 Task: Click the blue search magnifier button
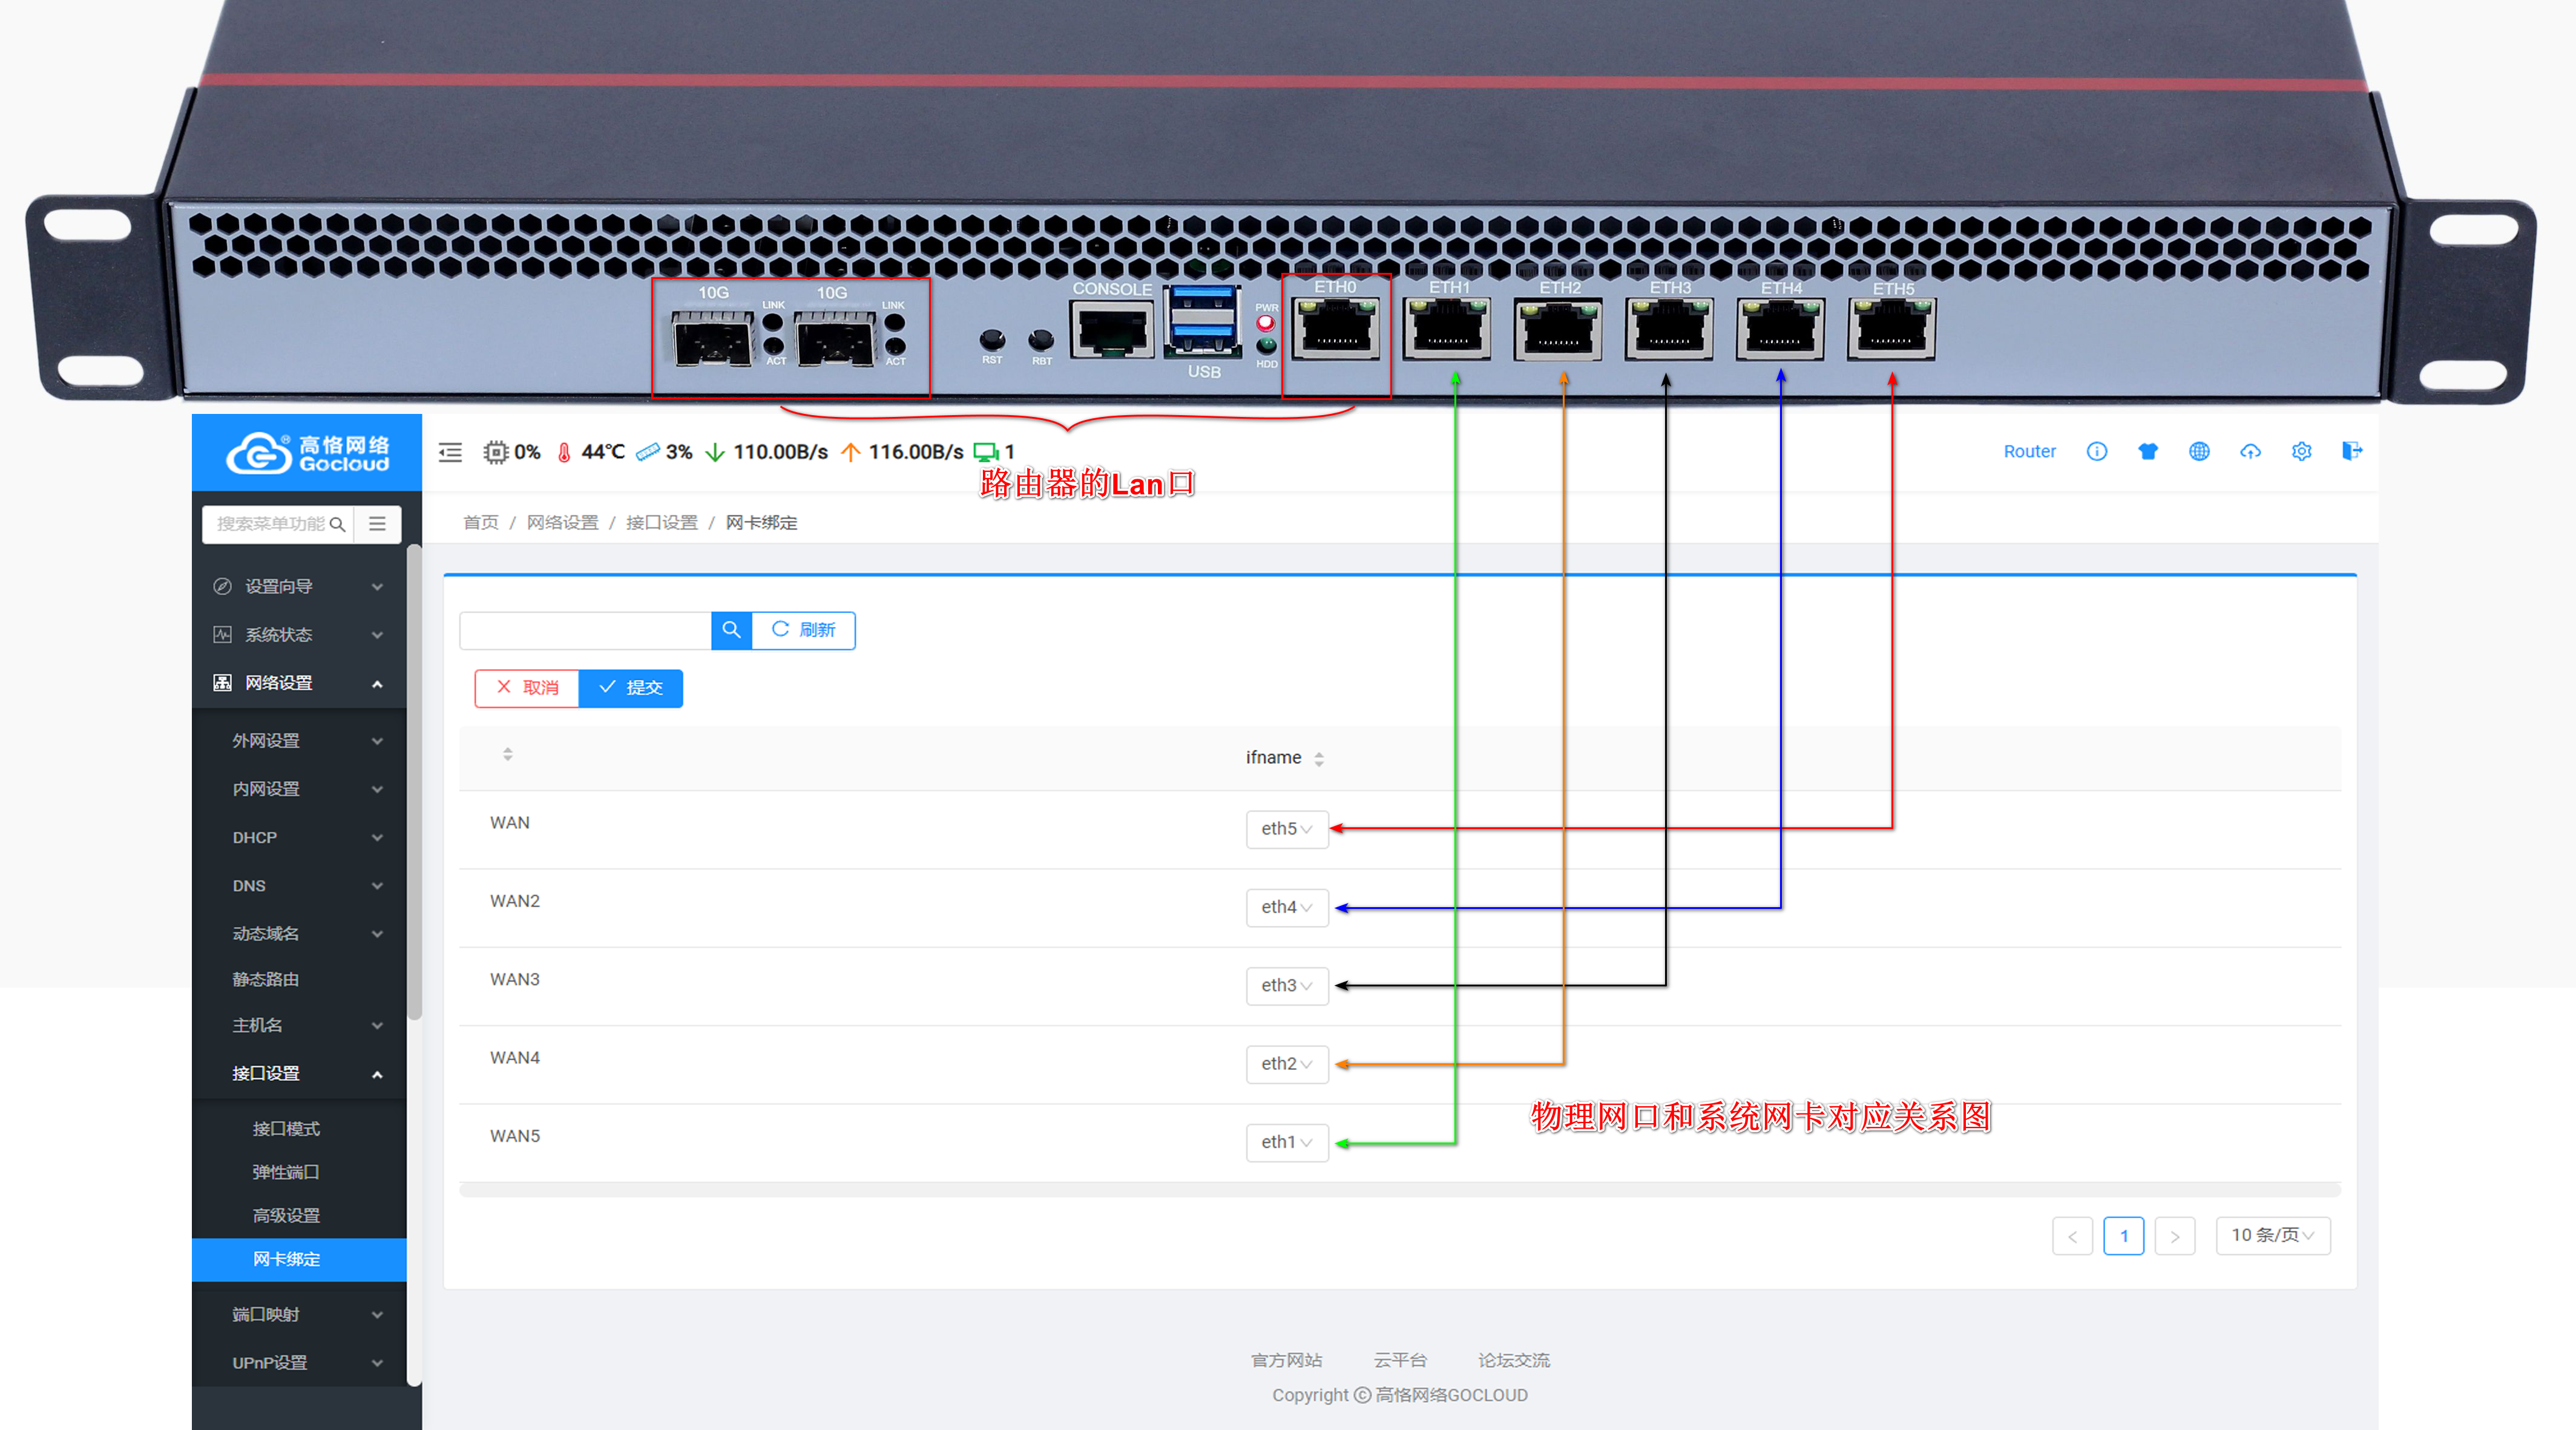[x=731, y=630]
